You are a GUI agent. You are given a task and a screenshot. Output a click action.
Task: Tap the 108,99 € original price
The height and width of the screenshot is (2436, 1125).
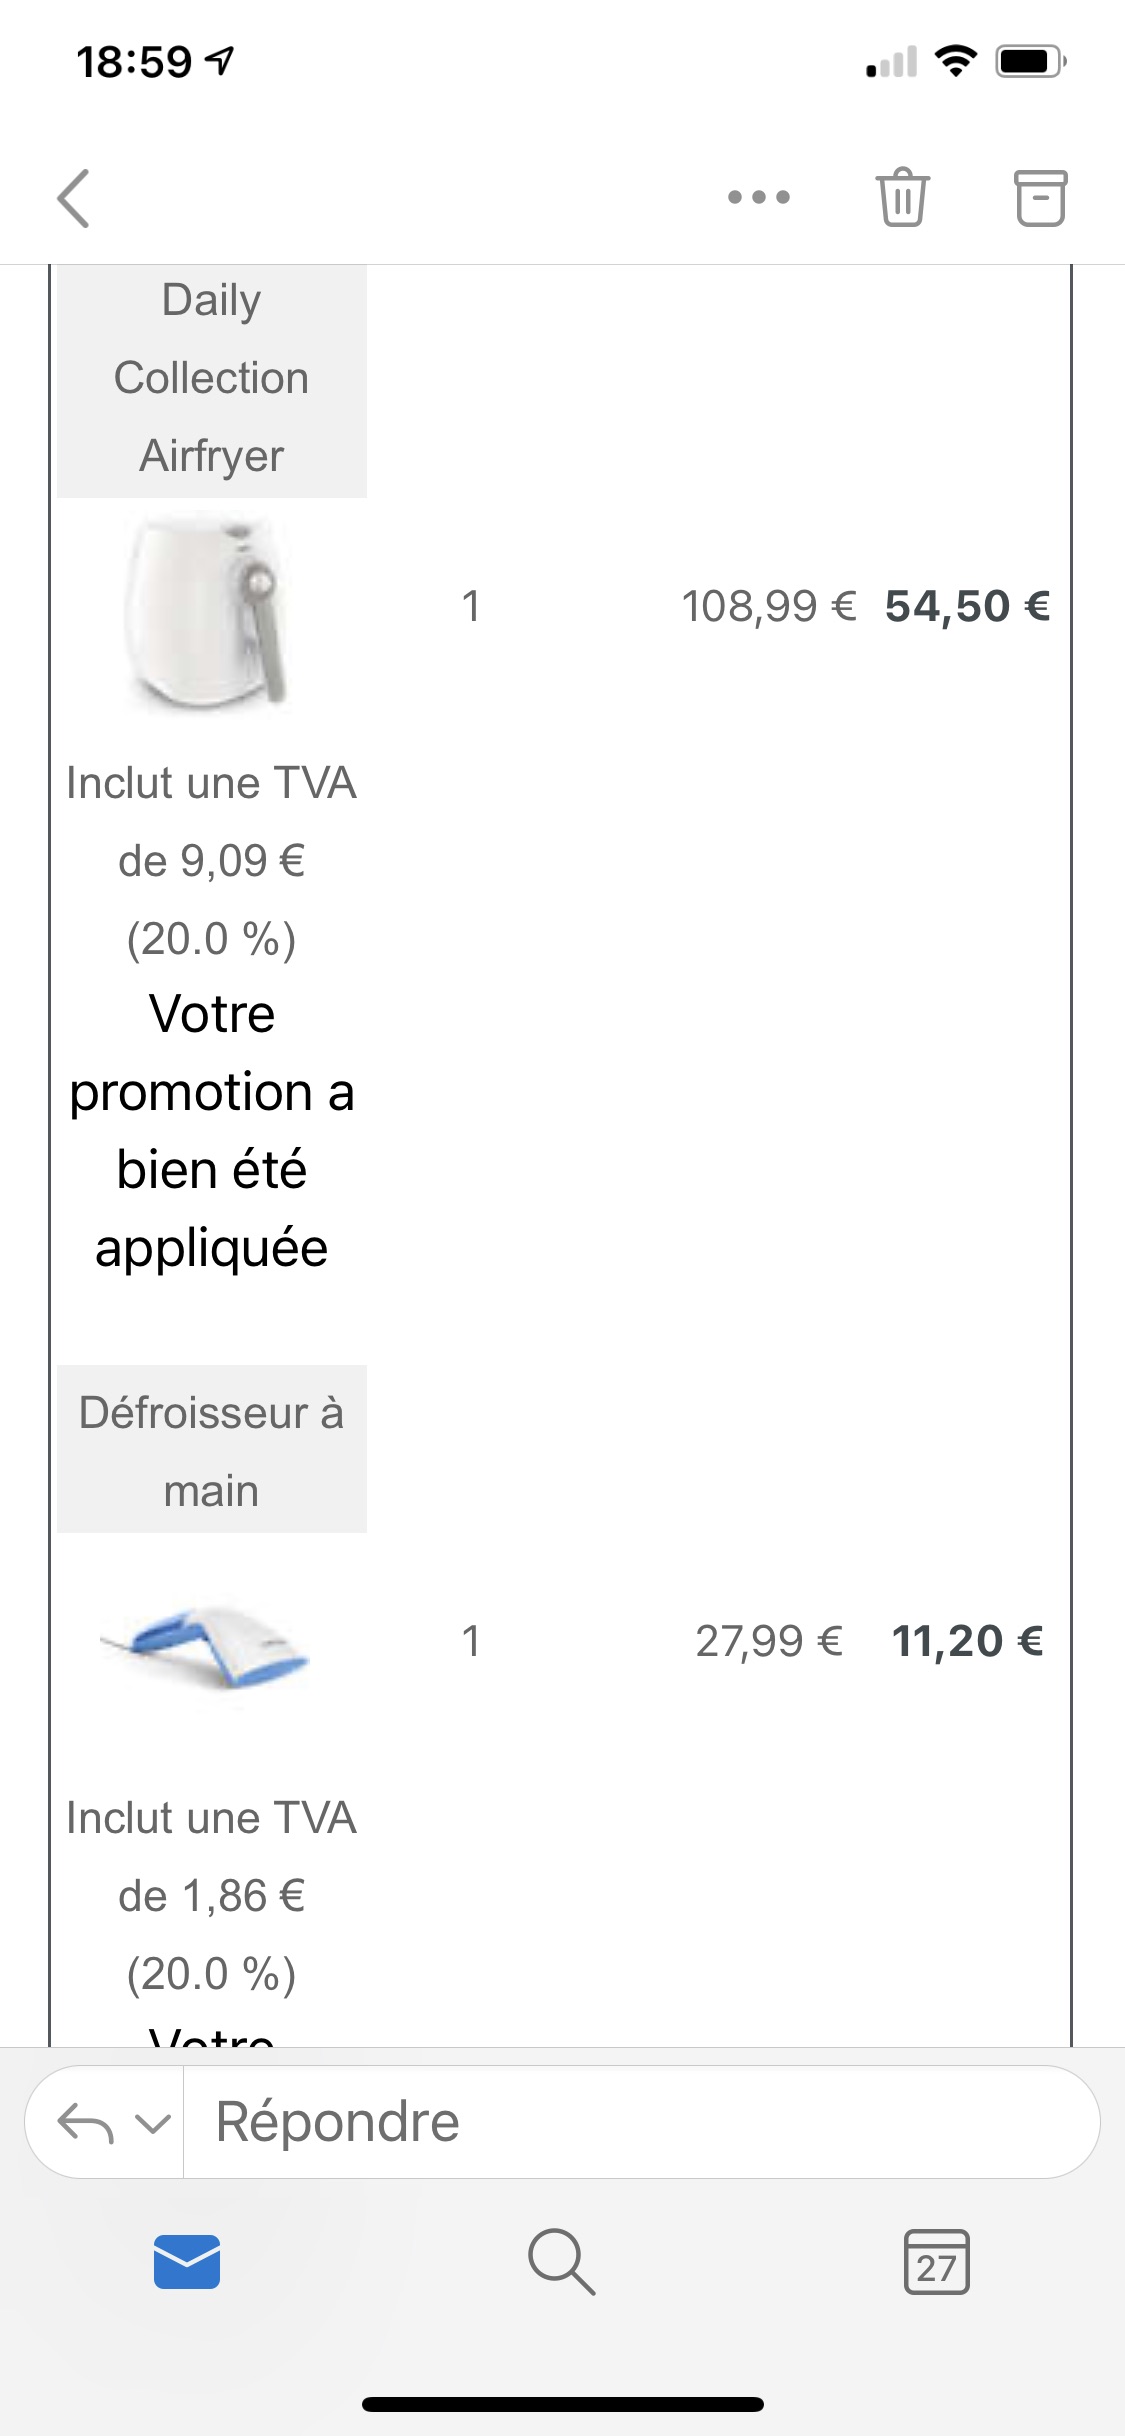768,606
